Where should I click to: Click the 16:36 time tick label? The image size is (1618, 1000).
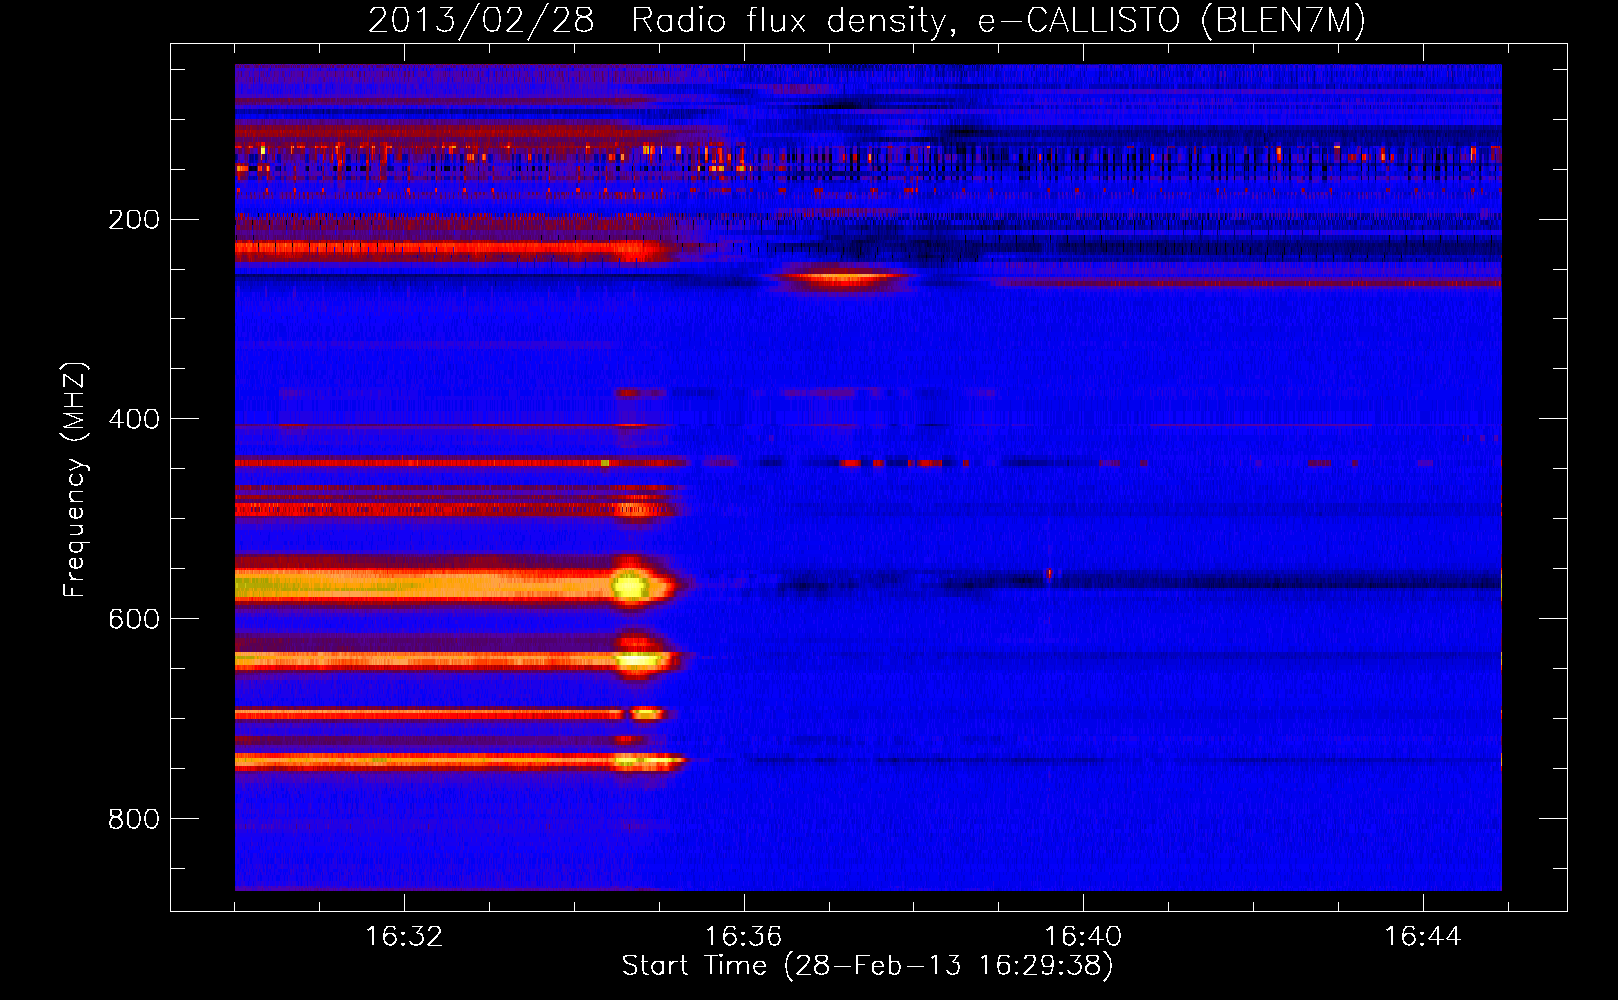click(x=743, y=937)
